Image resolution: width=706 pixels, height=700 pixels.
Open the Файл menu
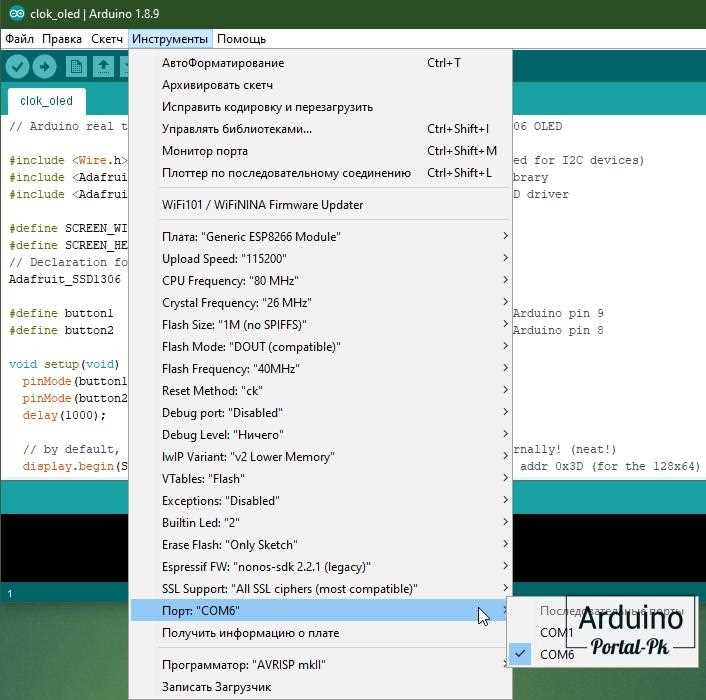click(19, 39)
